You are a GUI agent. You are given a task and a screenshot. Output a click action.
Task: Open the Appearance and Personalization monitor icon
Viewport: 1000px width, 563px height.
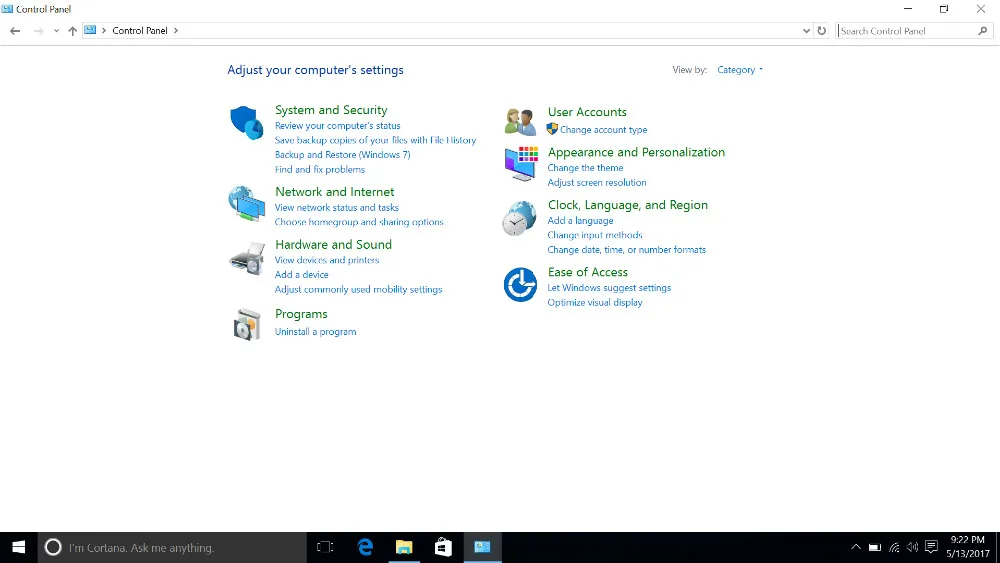[520, 164]
